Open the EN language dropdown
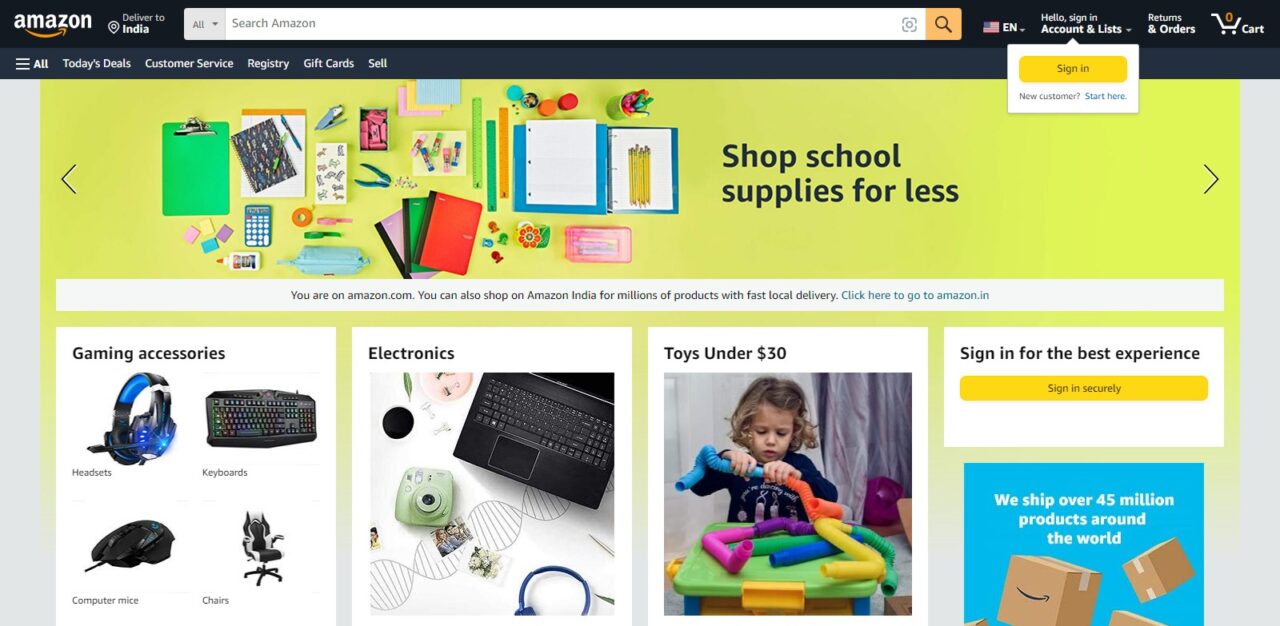1280x626 pixels. click(x=1003, y=27)
